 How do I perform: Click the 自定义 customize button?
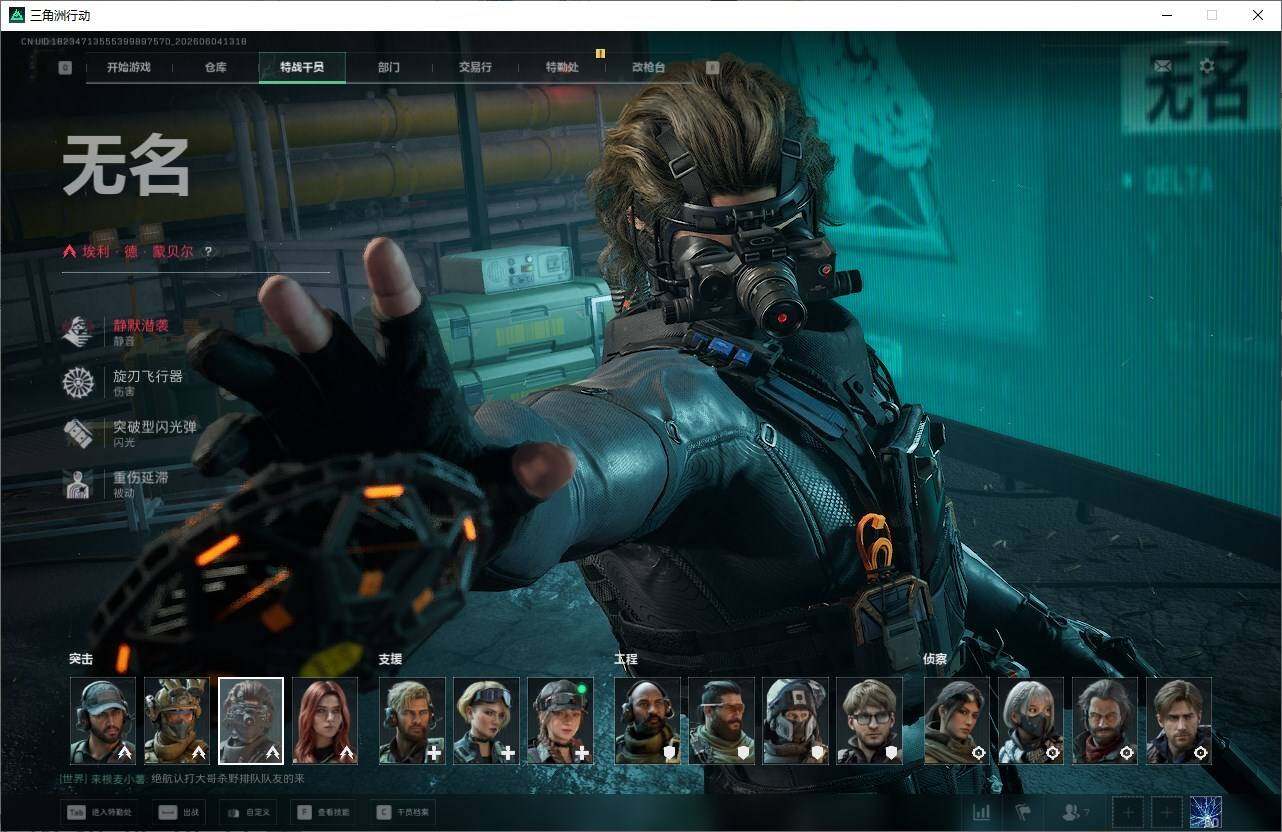[248, 812]
